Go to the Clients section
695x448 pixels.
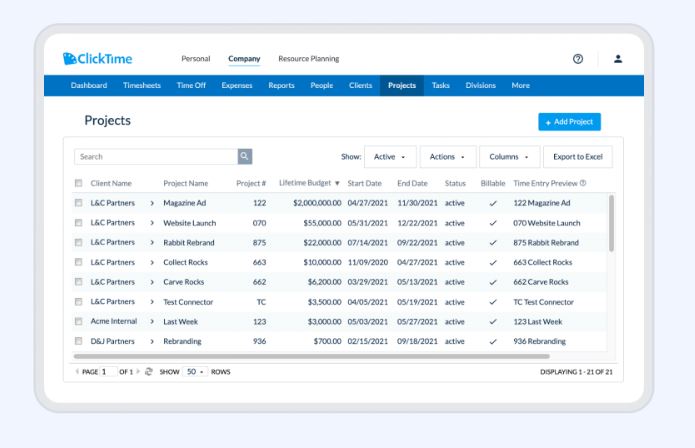(360, 85)
